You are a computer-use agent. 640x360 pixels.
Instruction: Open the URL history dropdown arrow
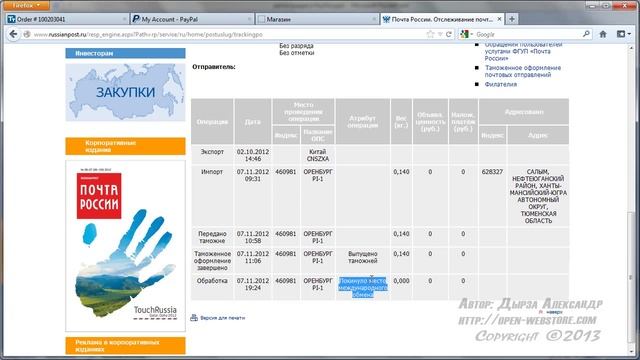(x=440, y=35)
